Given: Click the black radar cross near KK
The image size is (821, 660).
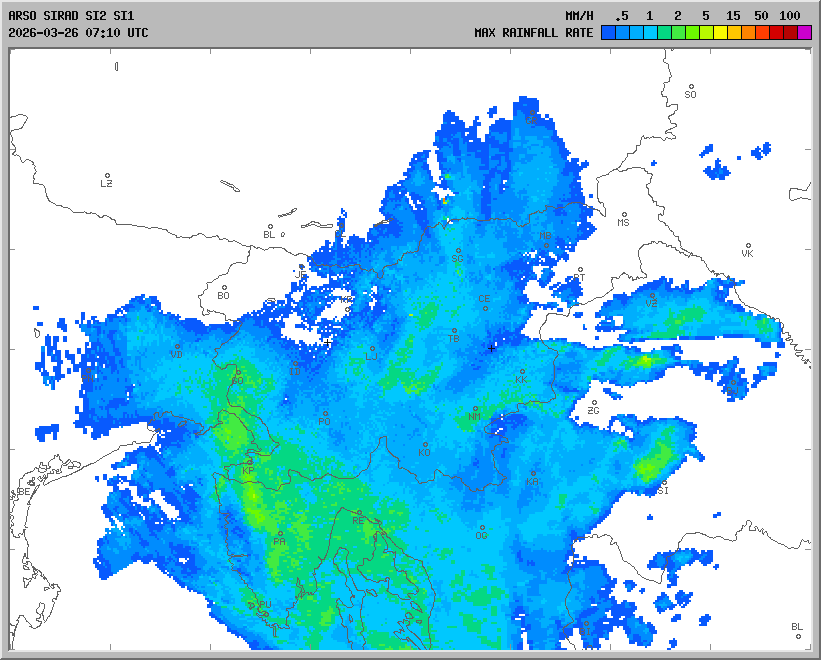Looking at the screenshot, I should point(491,348).
